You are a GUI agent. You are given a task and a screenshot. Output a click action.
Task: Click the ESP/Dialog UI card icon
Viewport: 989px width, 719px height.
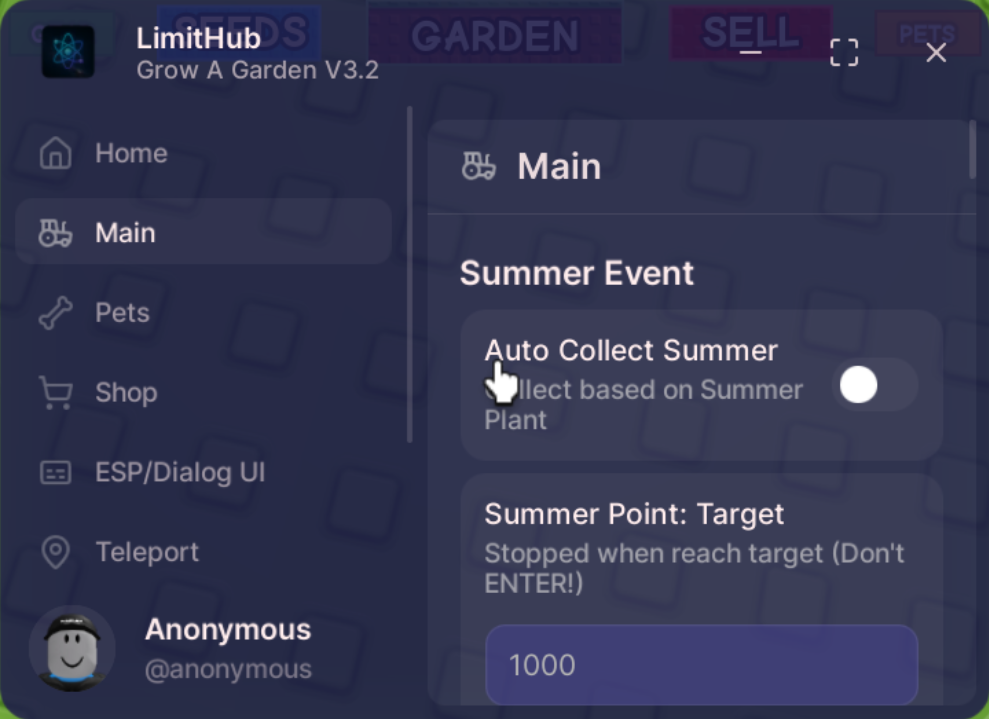click(56, 472)
